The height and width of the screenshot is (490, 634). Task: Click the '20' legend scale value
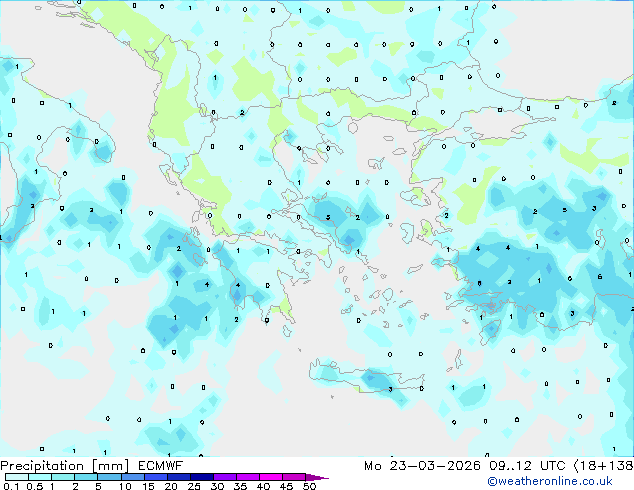(x=171, y=486)
